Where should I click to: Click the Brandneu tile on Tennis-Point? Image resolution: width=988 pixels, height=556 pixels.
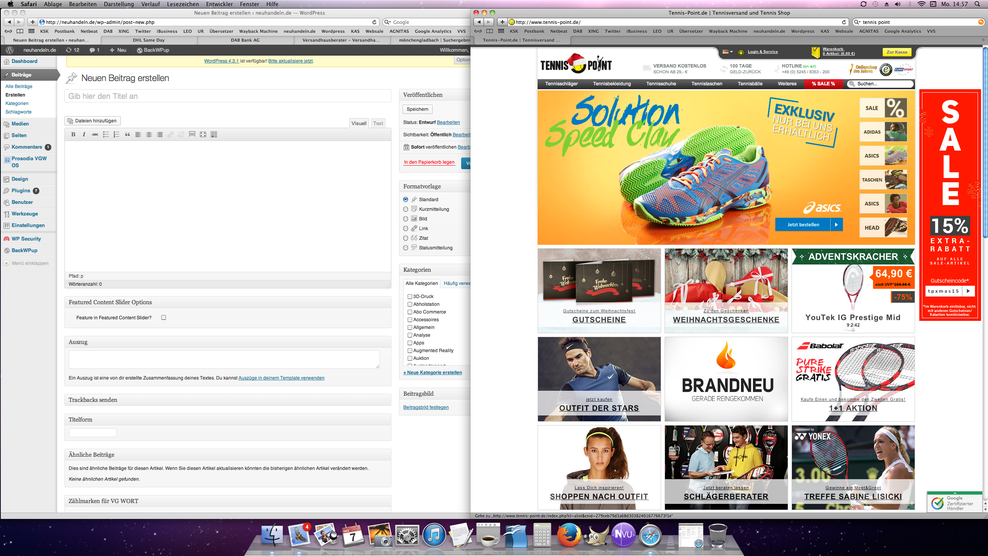(x=726, y=379)
